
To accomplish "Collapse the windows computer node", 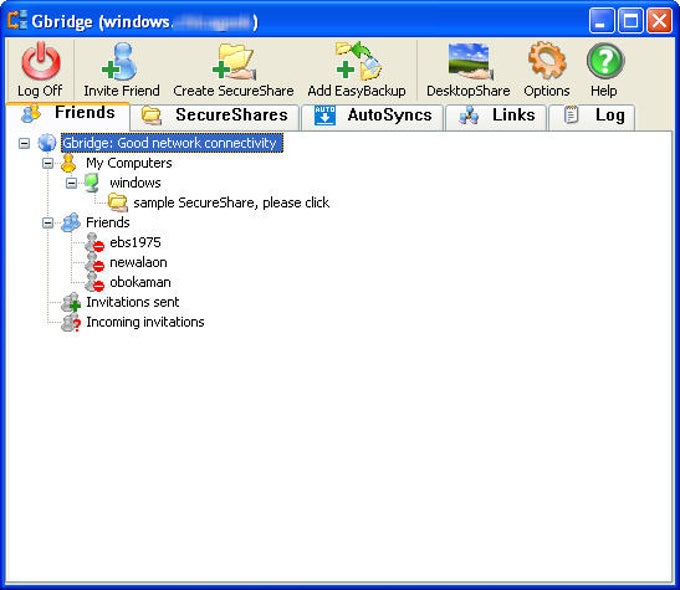I will [71, 183].
